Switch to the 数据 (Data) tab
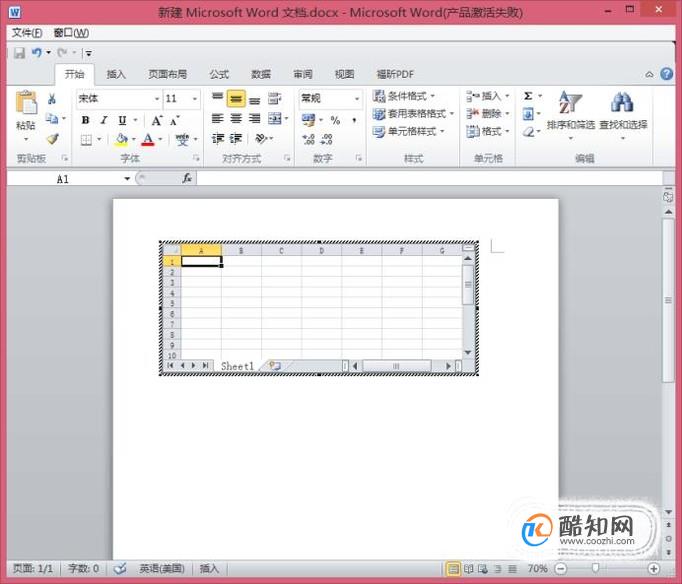The image size is (682, 584). 261,74
